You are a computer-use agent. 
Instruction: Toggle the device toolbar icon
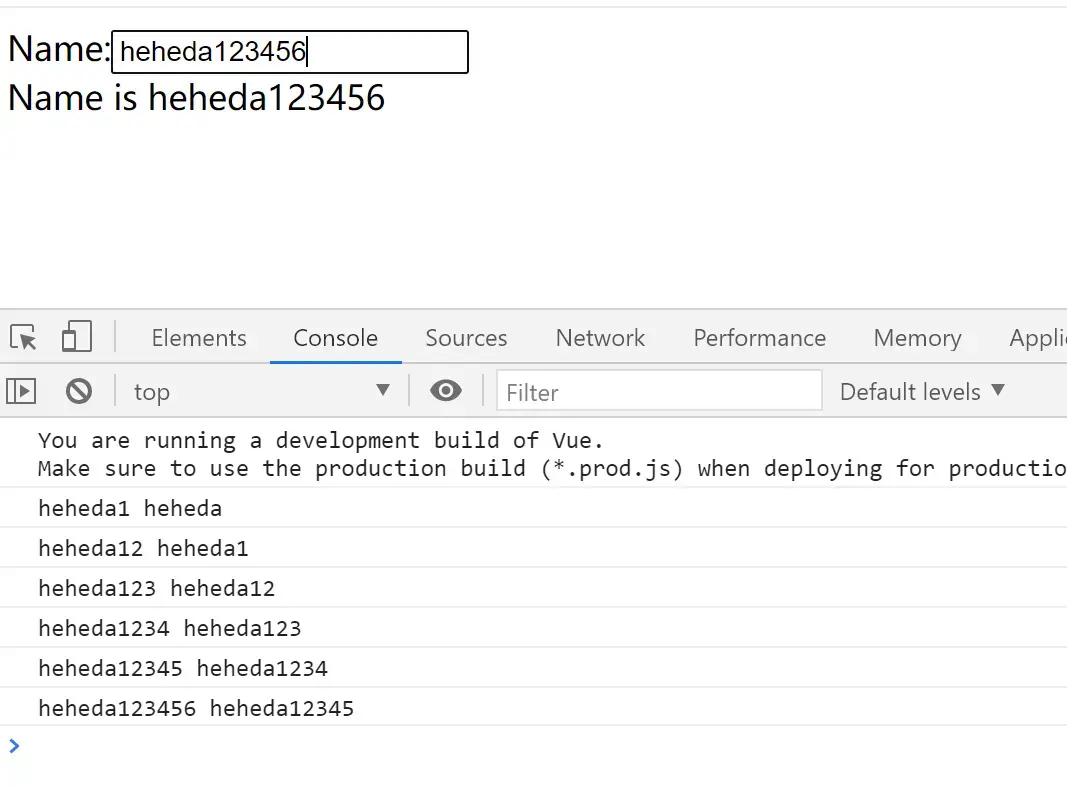click(x=76, y=337)
